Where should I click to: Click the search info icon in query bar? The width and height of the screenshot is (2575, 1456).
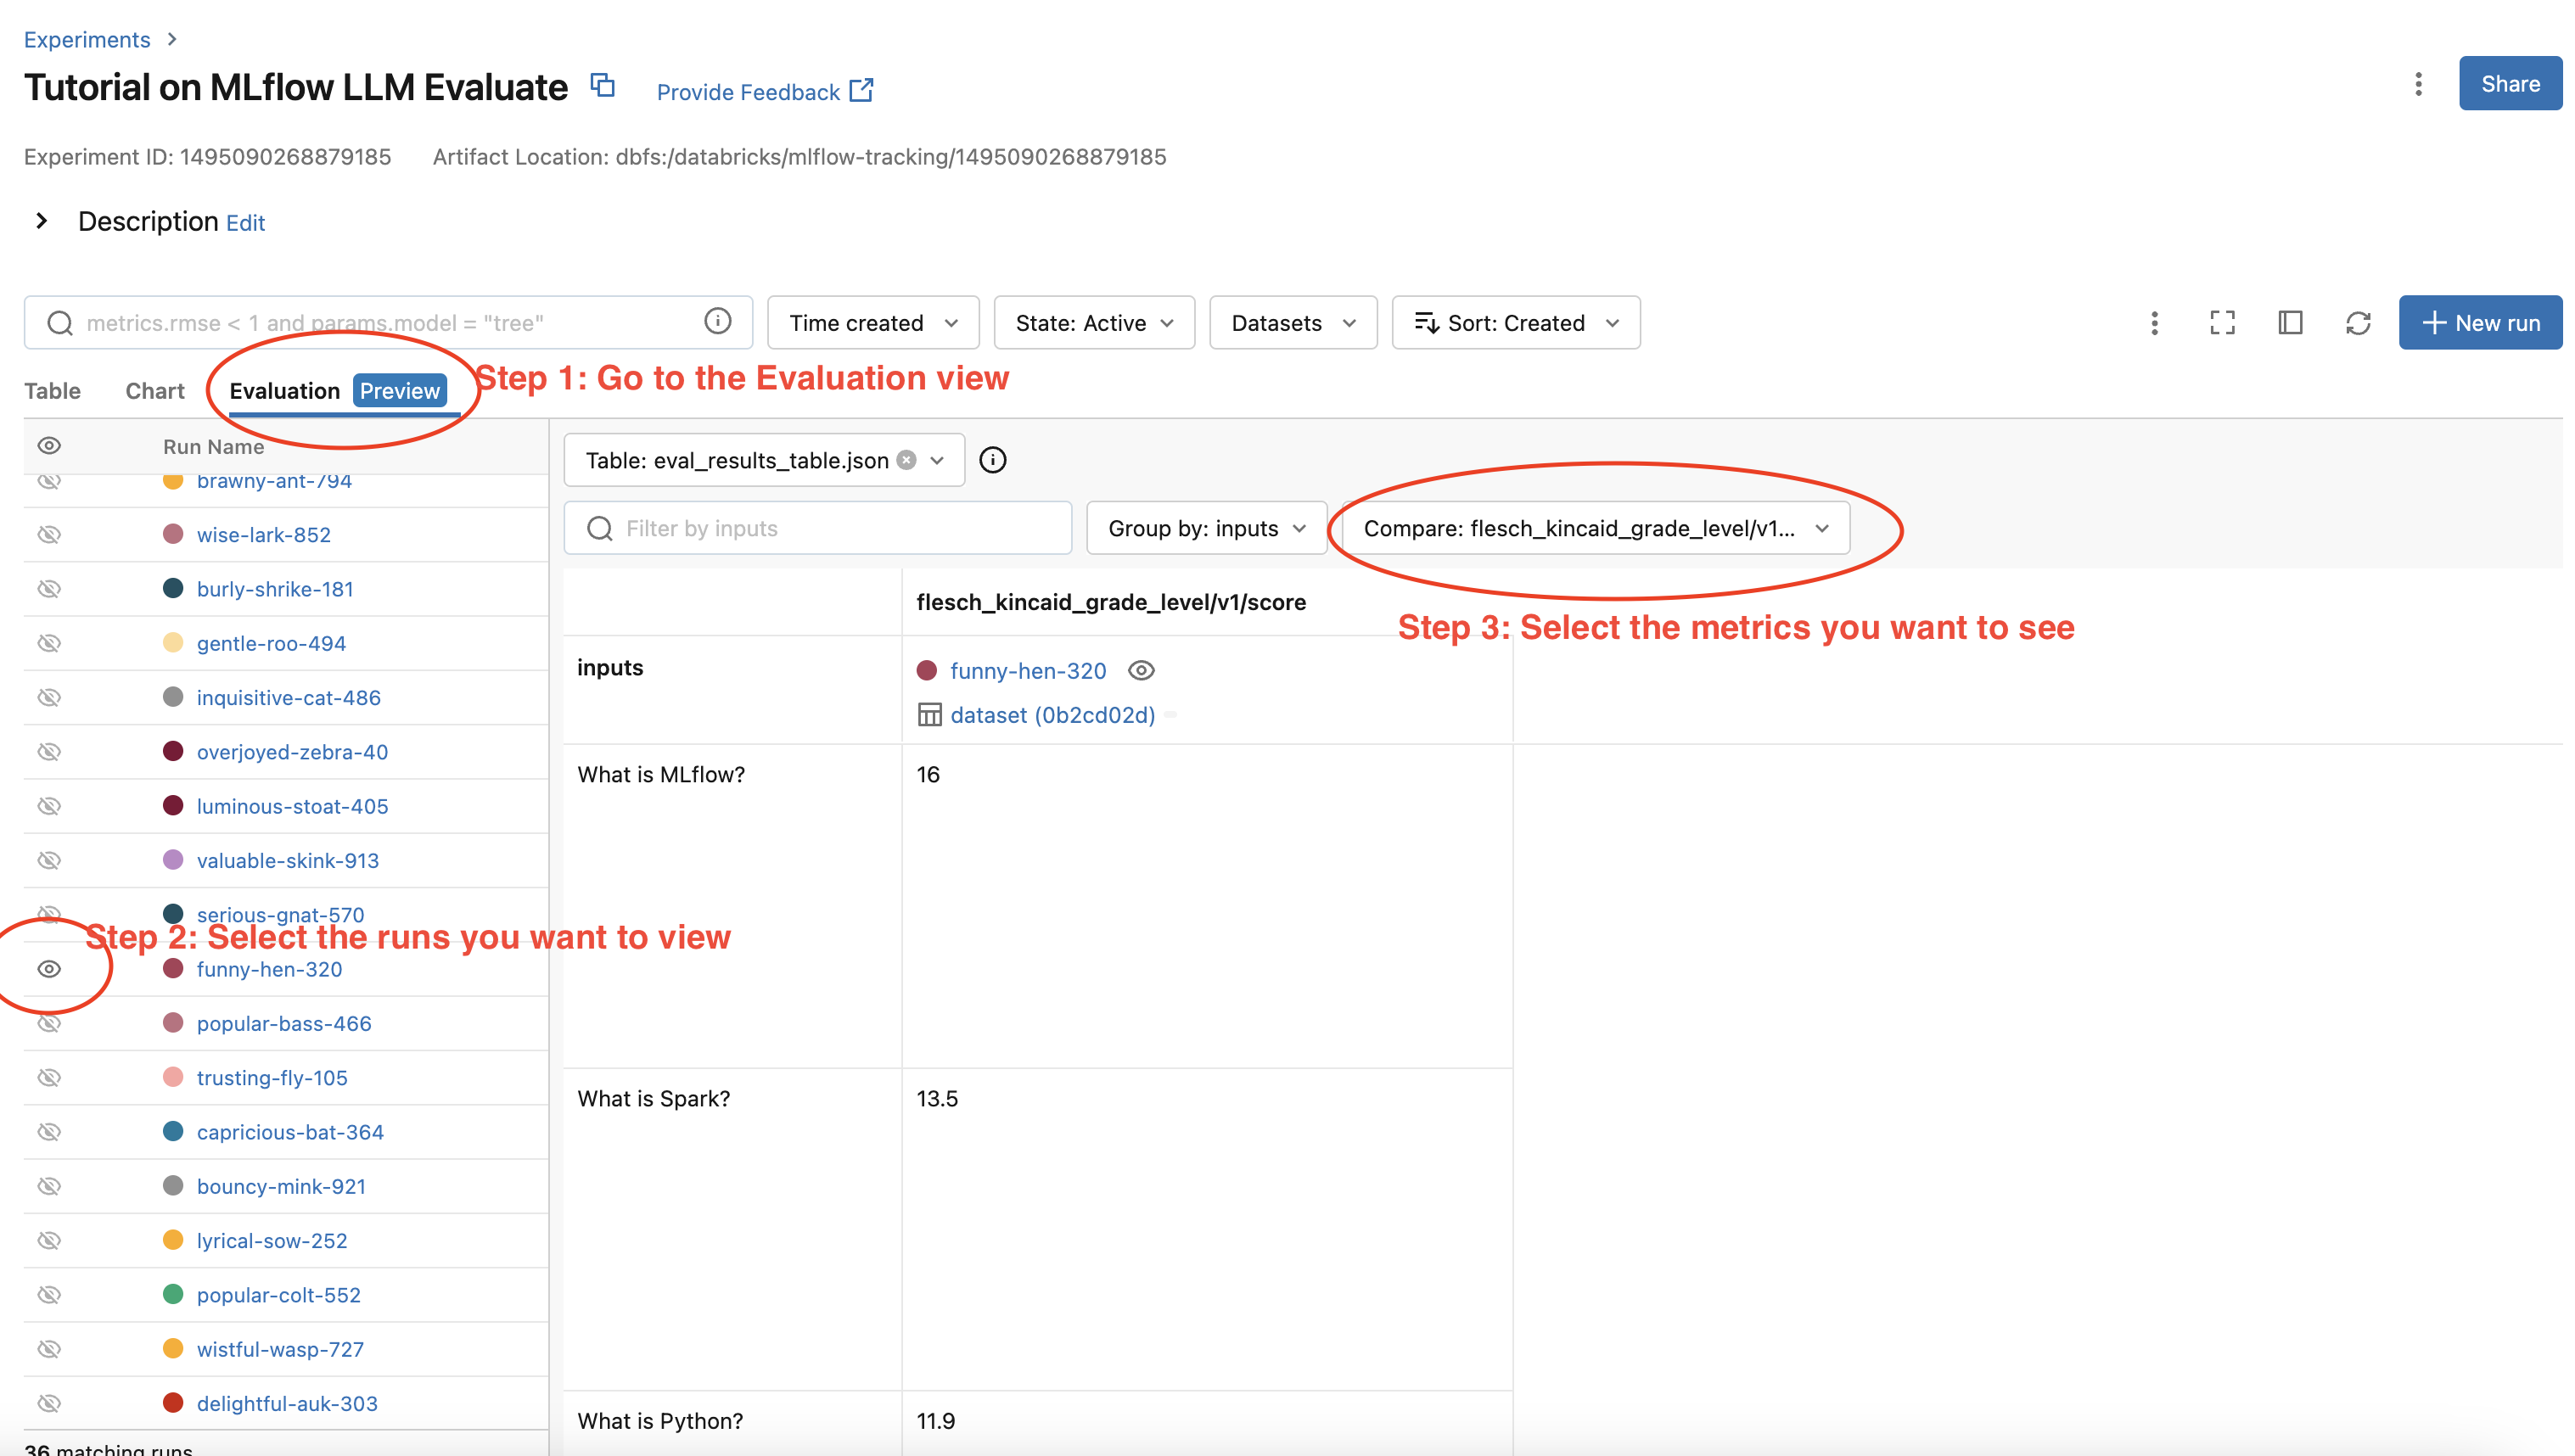717,321
